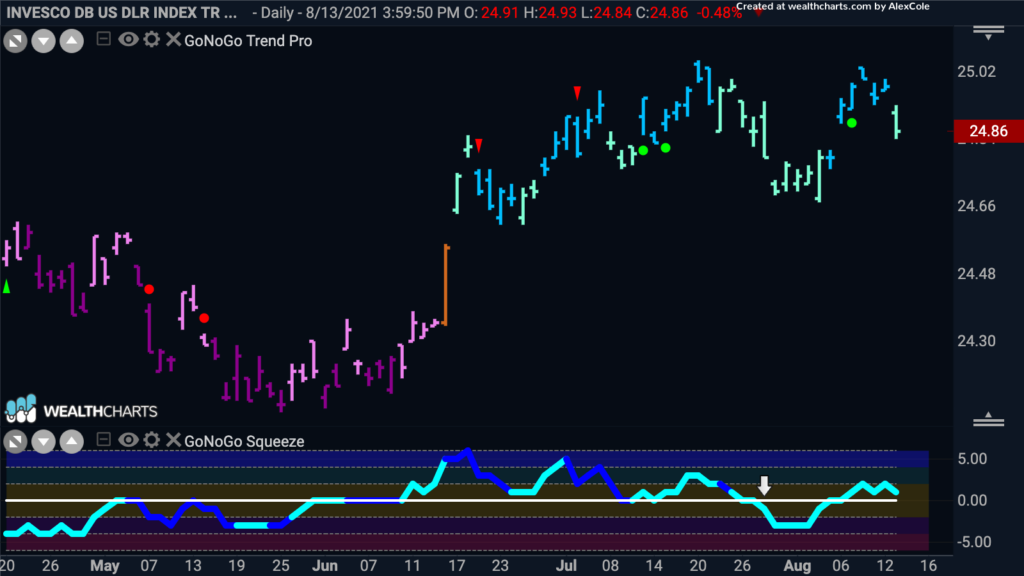Move GoNoGo Trend Pro panel down
This screenshot has width=1024, height=576.
tap(43, 41)
